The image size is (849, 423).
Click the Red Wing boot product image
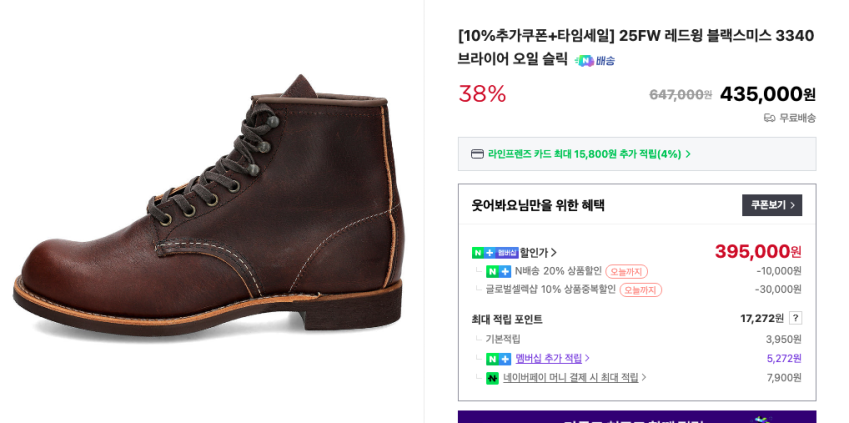click(x=208, y=210)
